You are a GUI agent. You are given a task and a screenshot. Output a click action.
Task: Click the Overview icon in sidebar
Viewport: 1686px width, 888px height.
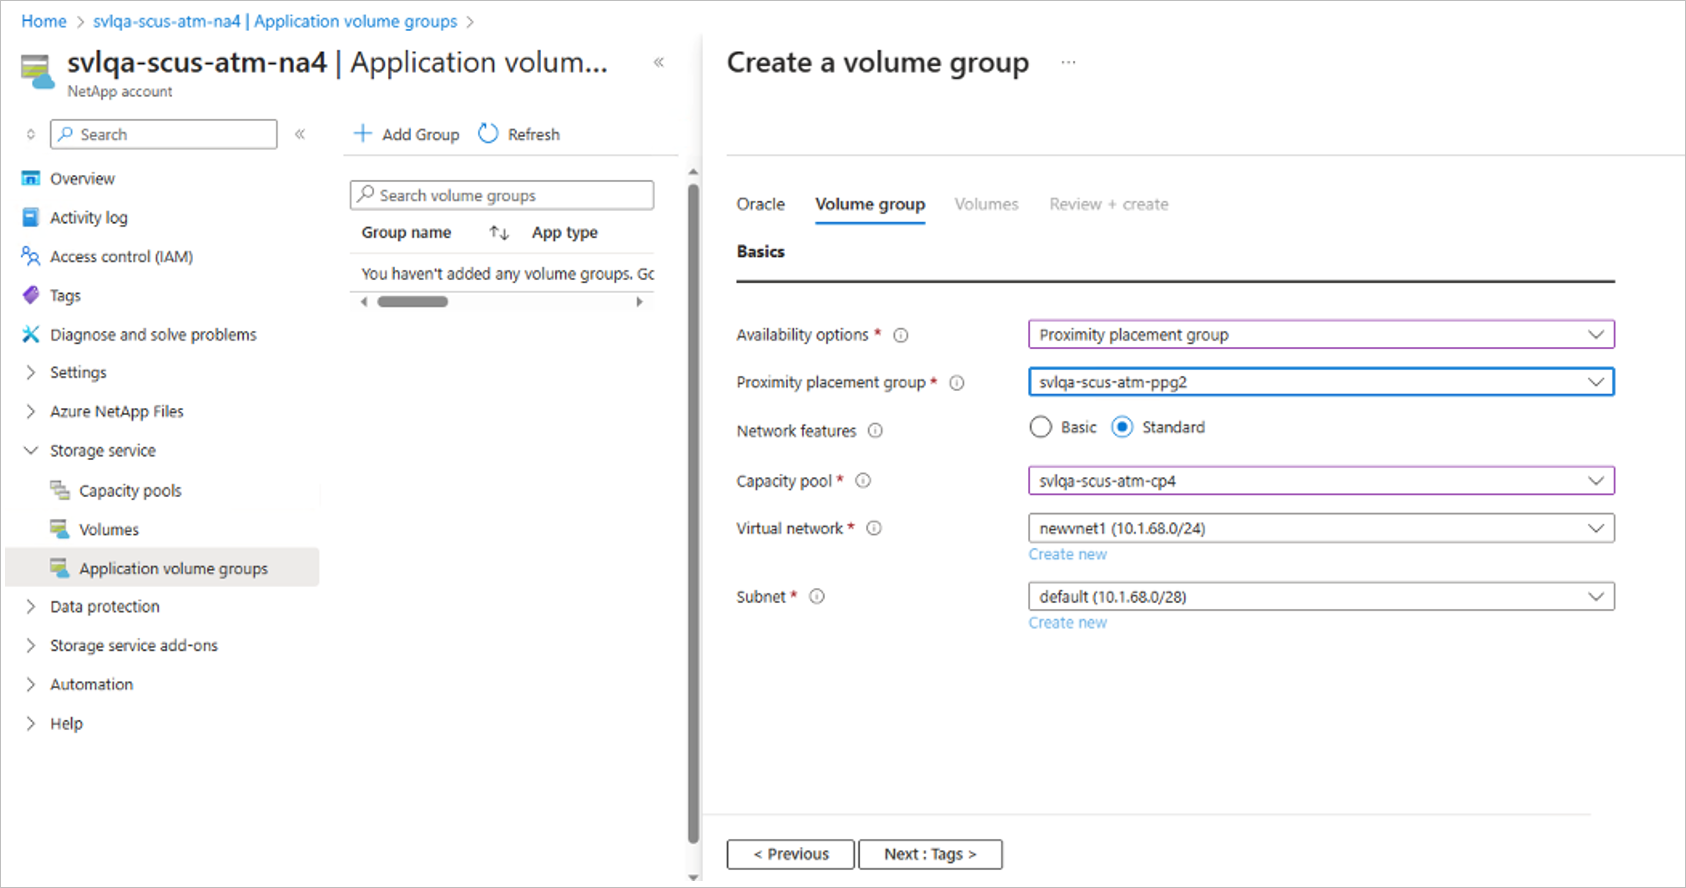point(31,178)
